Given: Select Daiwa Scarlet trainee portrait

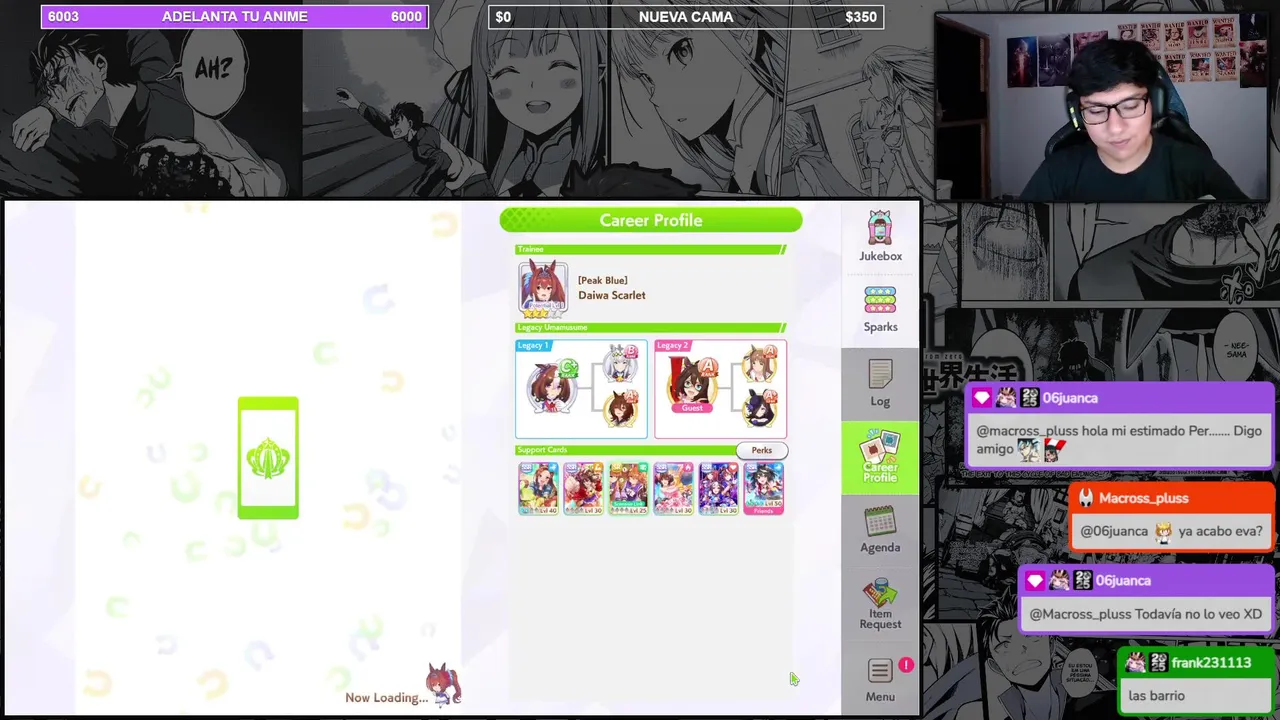Looking at the screenshot, I should tap(543, 289).
